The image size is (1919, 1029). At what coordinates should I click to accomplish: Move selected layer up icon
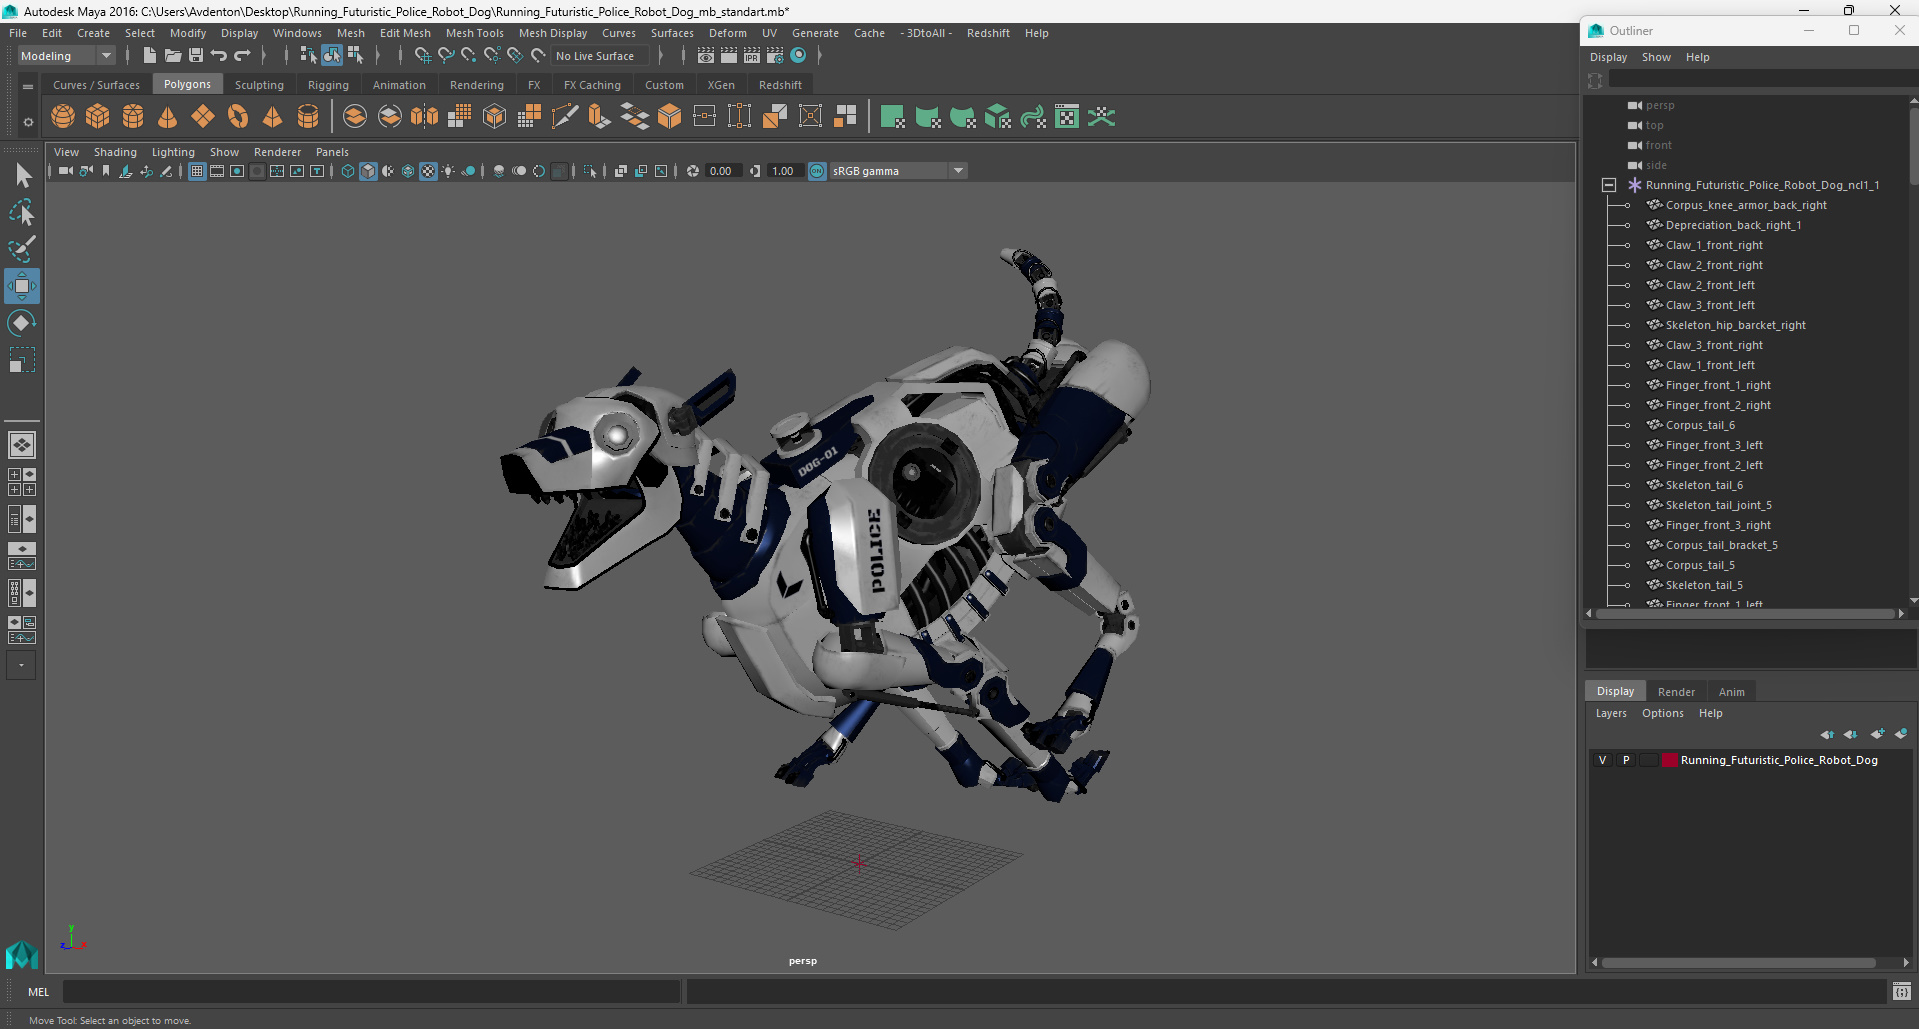click(1827, 734)
